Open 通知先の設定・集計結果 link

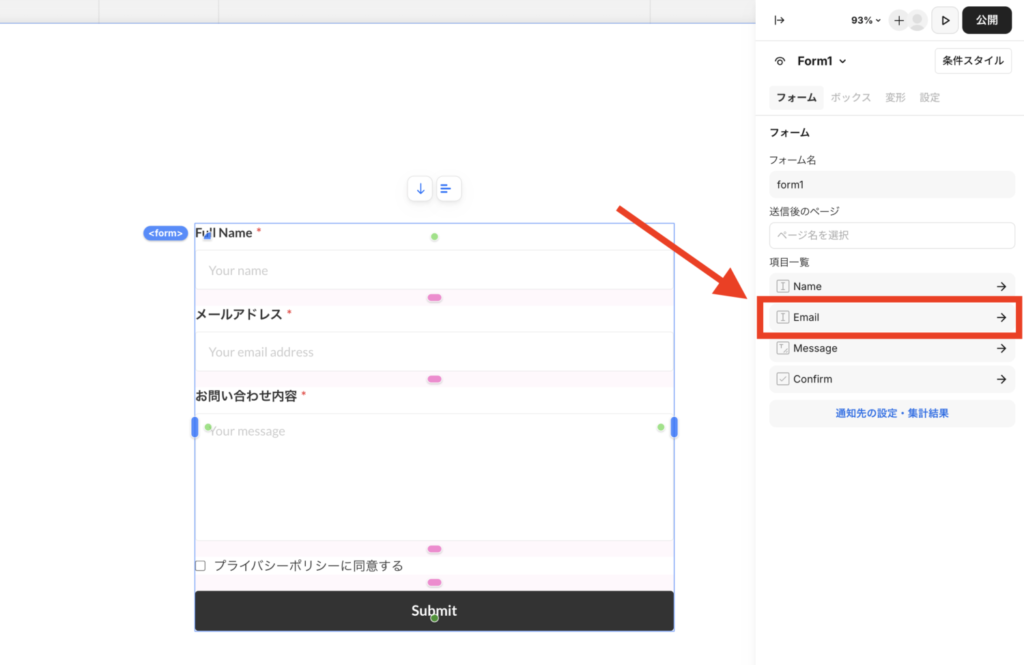(891, 413)
